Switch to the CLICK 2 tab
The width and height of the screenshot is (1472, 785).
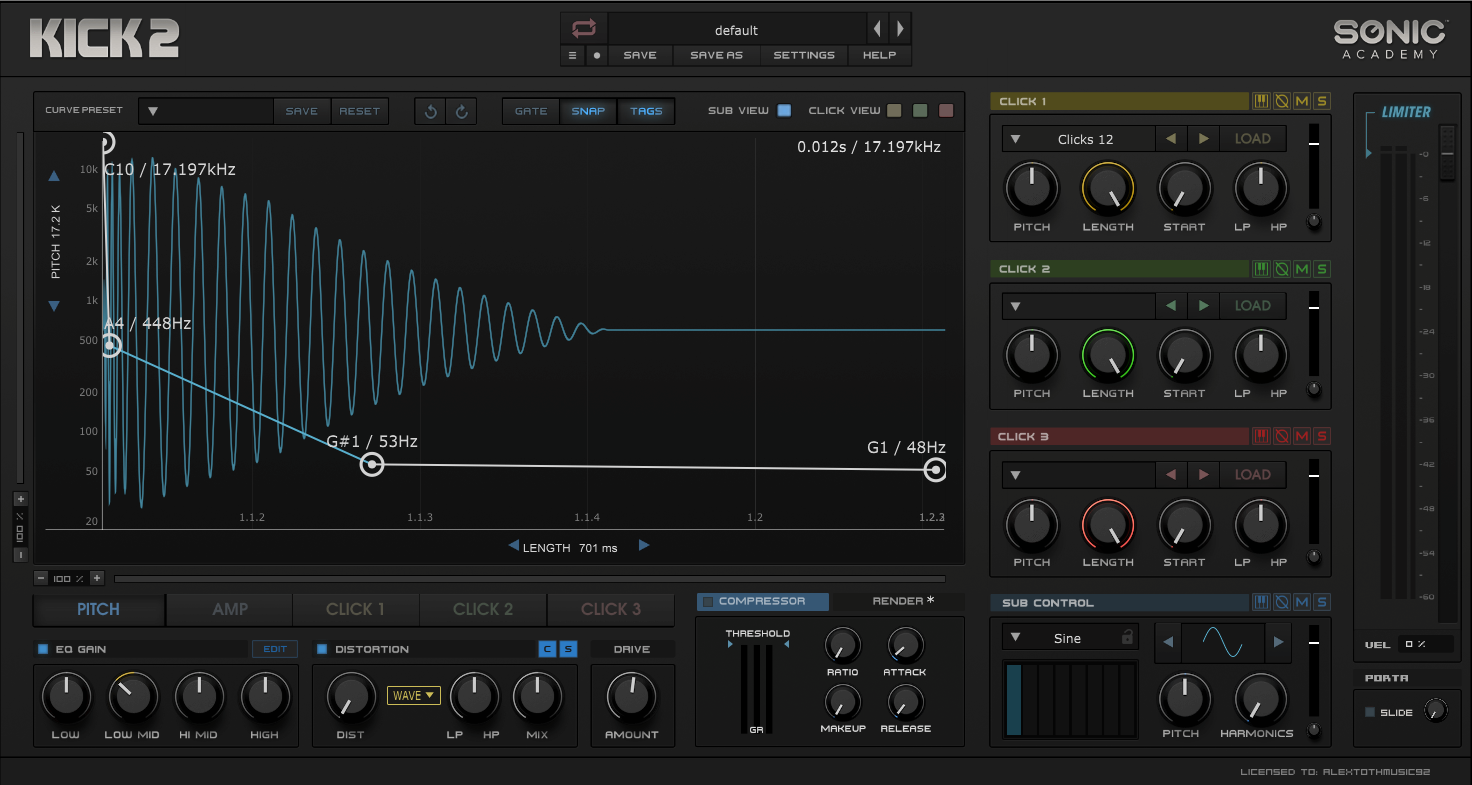[483, 609]
